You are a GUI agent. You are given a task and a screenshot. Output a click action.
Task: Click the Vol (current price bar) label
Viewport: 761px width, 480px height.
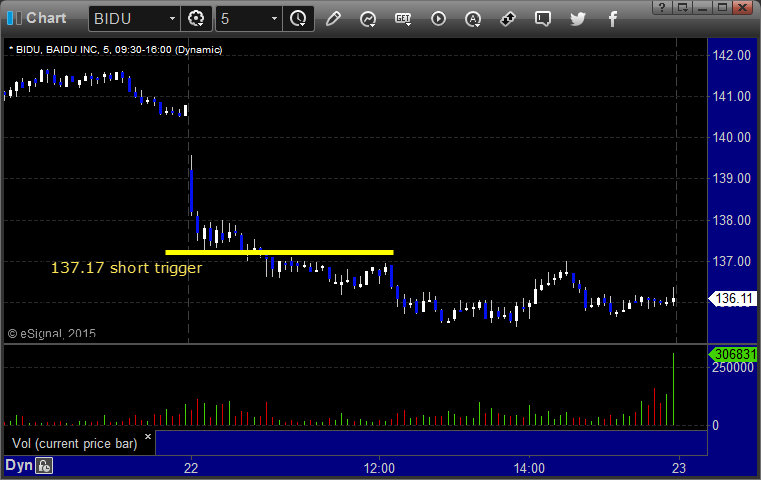pyautogui.click(x=75, y=443)
